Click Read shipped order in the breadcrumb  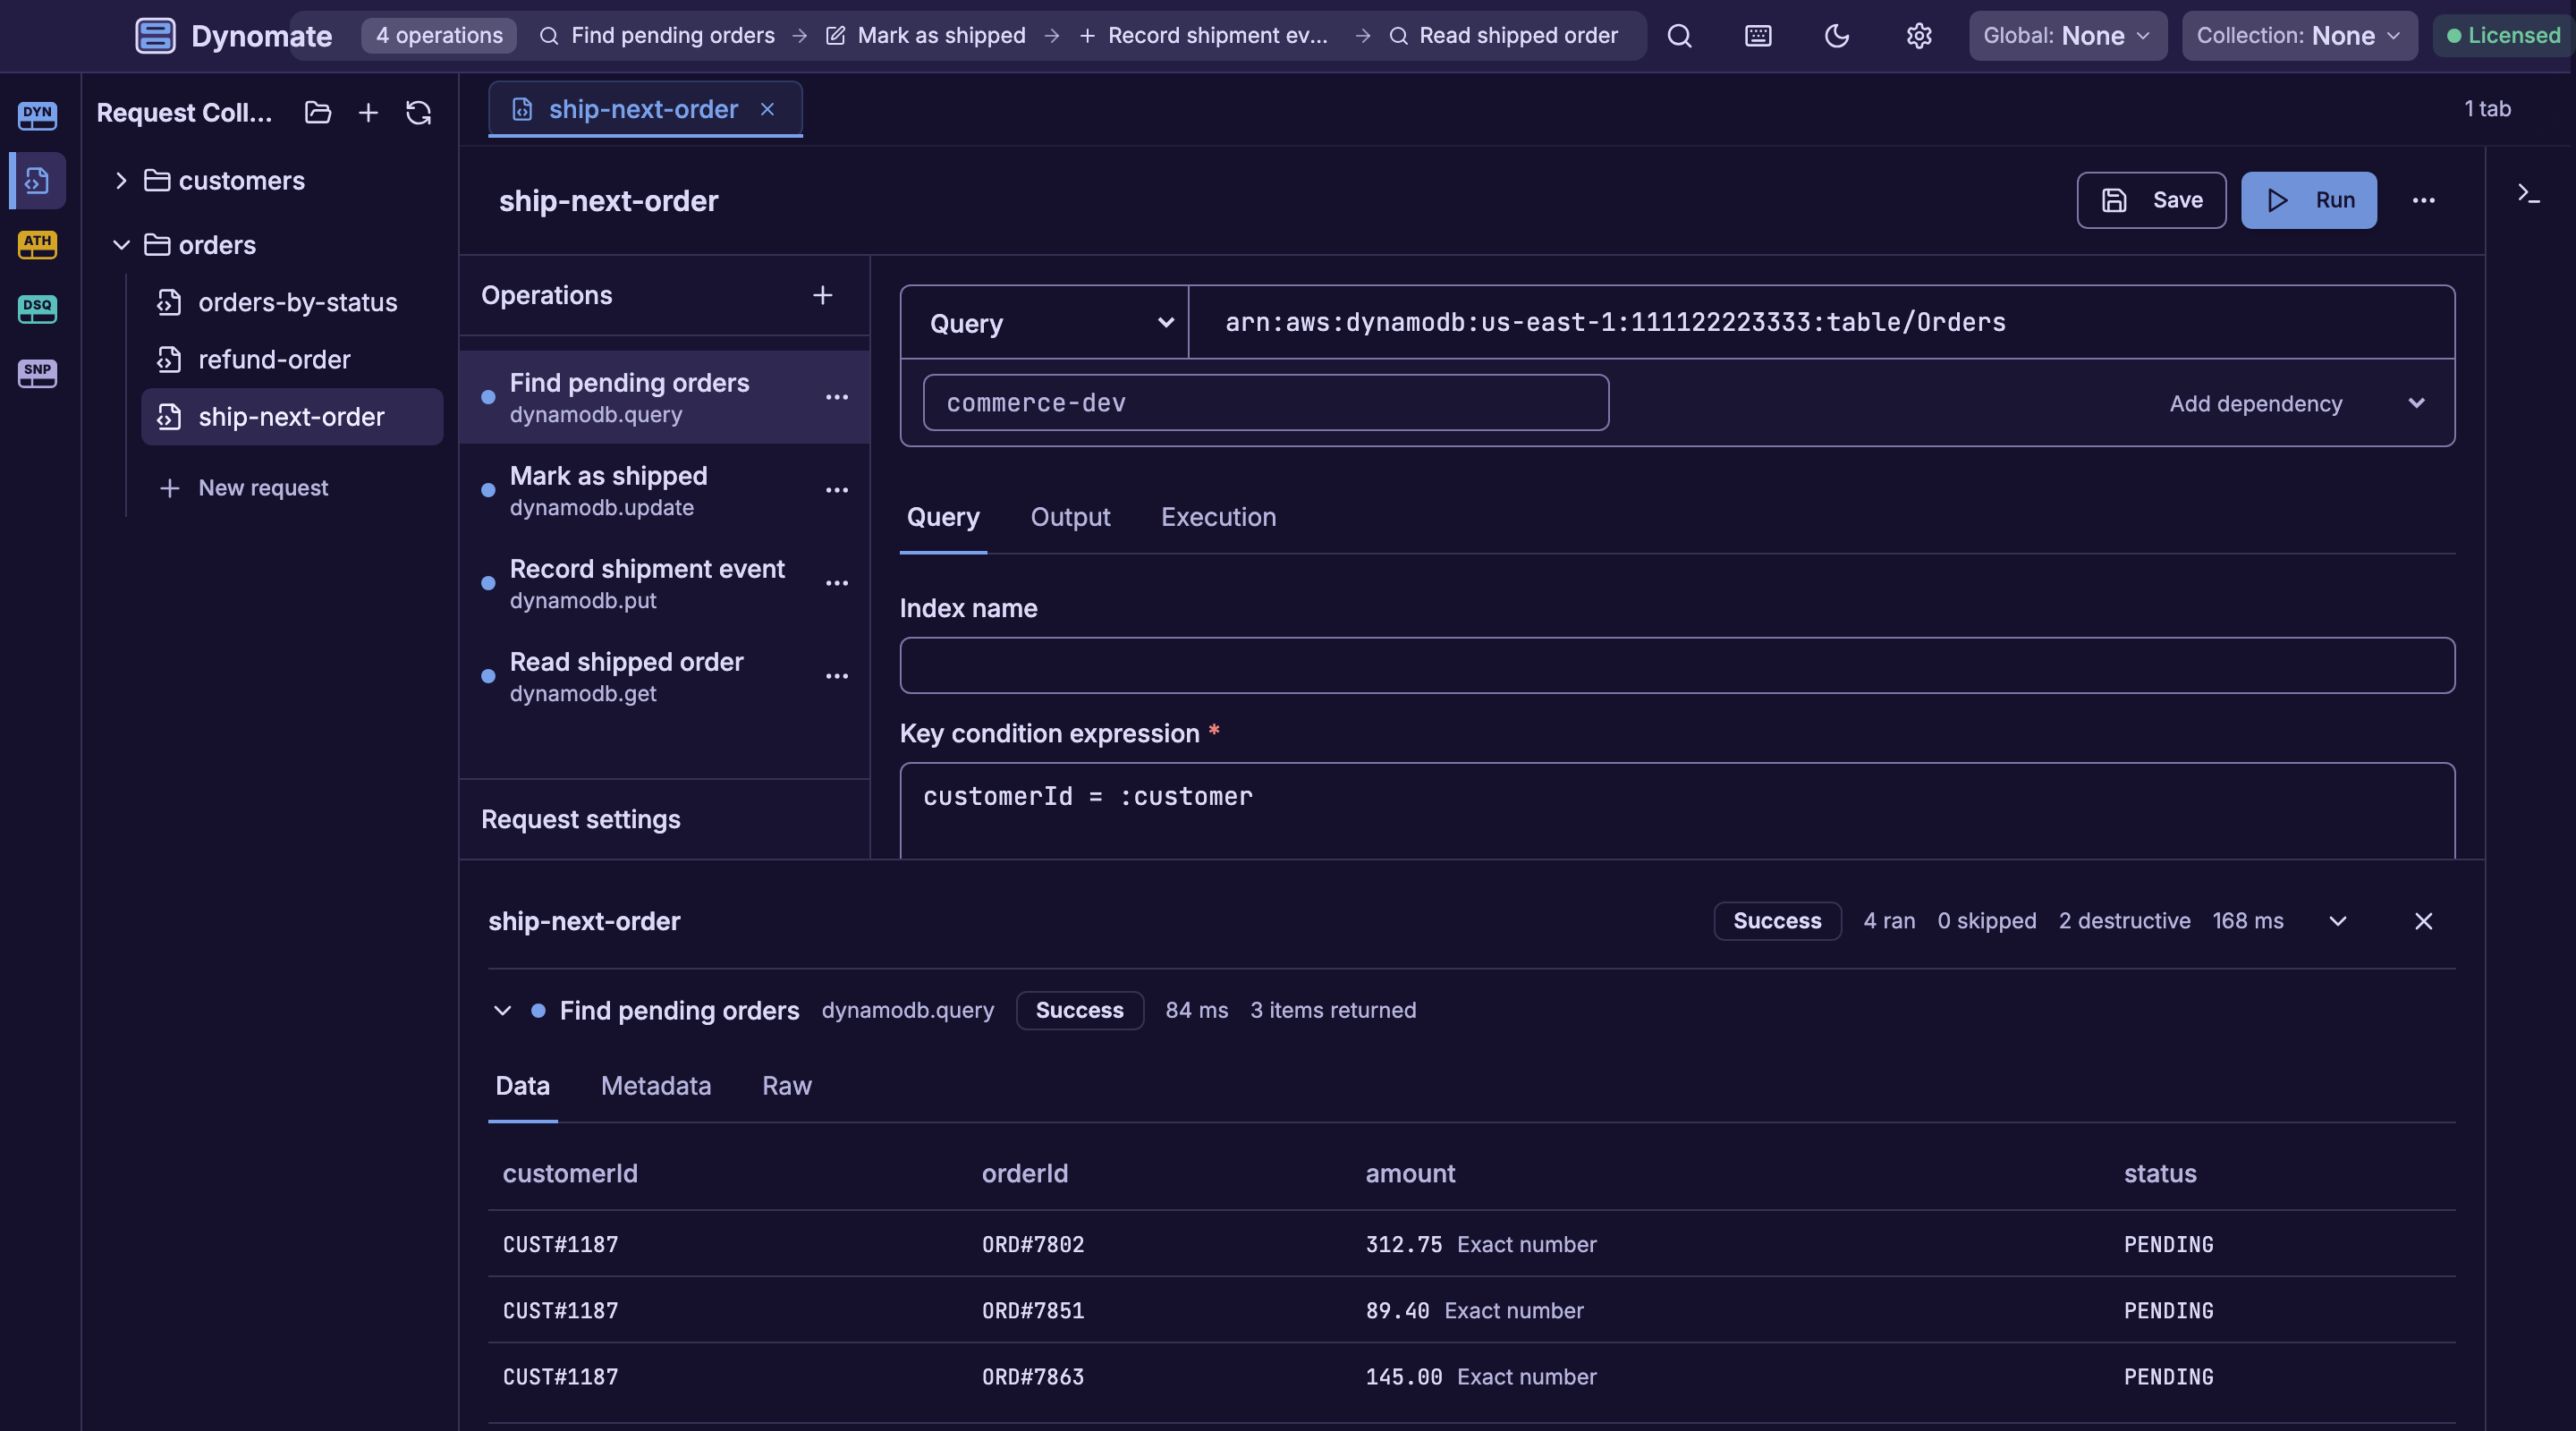1503,36
